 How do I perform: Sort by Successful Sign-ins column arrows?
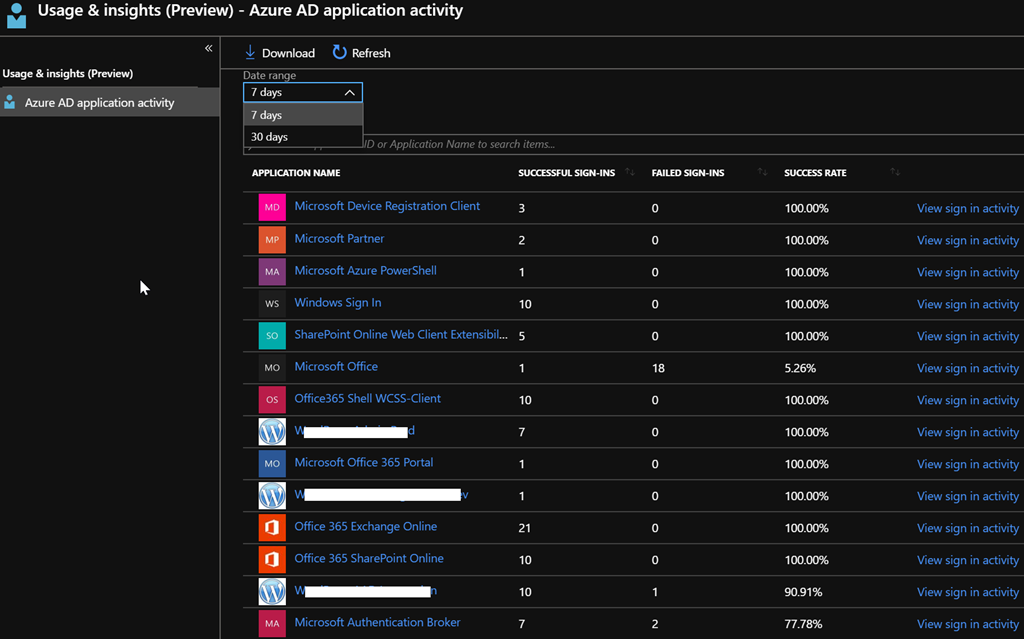coord(630,173)
